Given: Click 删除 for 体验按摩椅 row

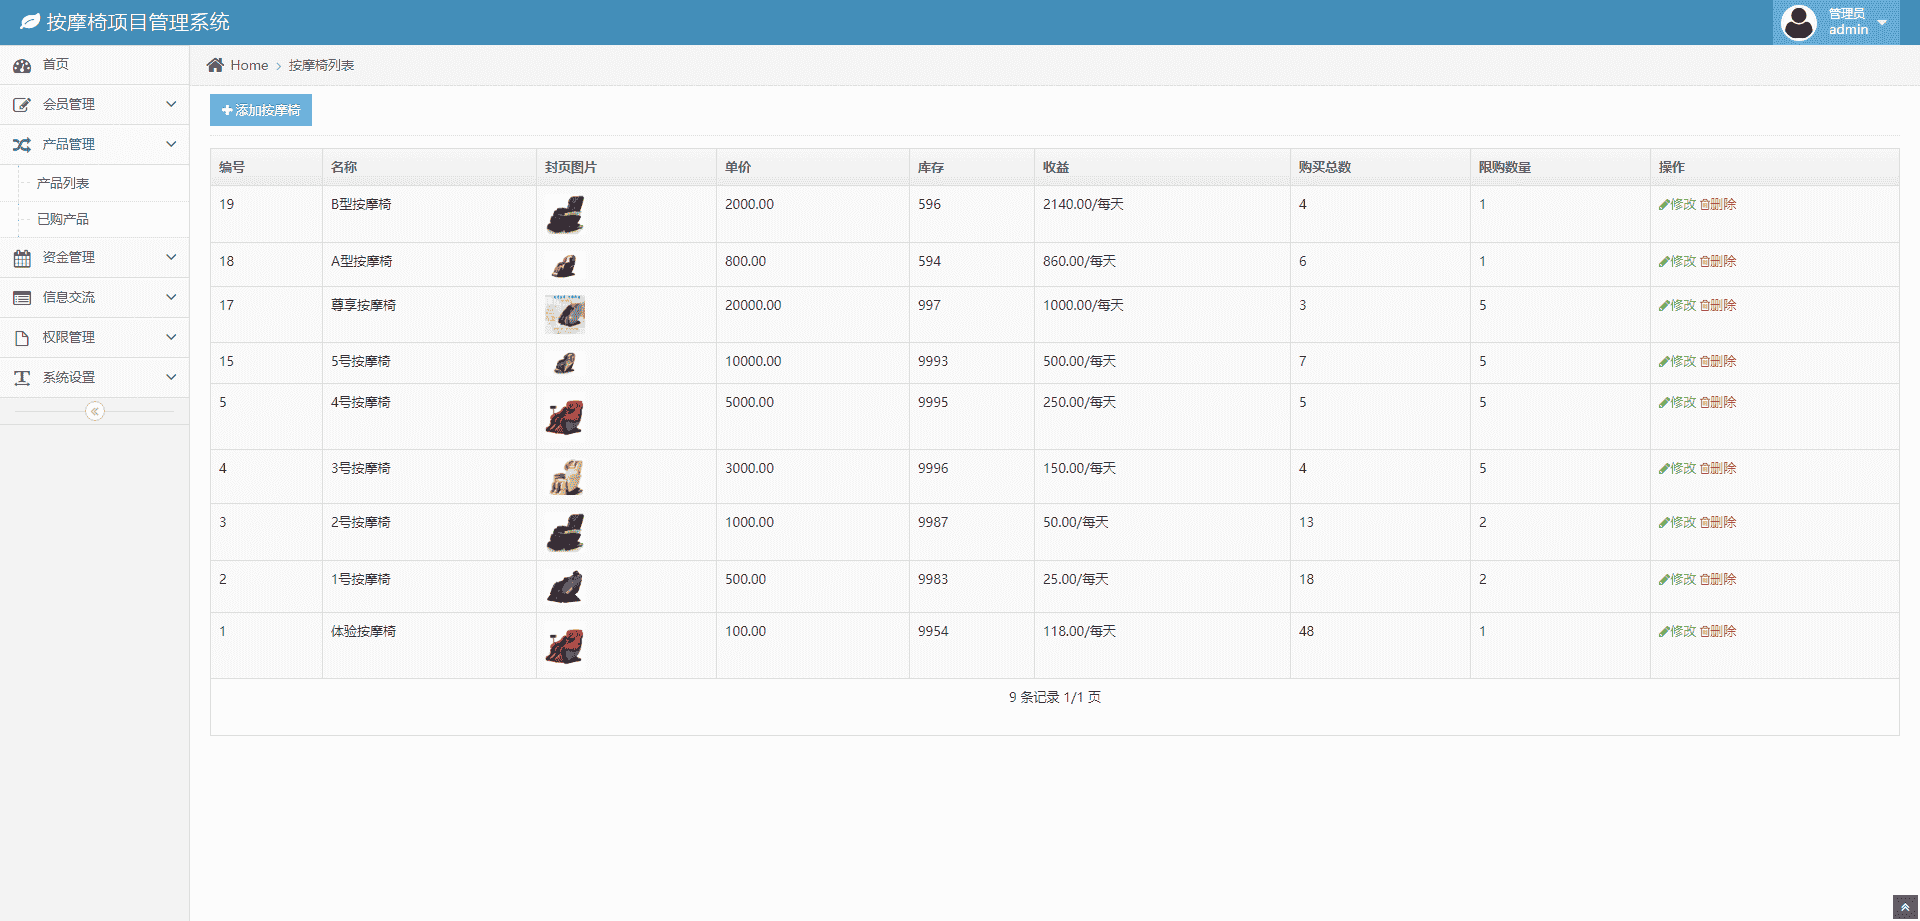Looking at the screenshot, I should pyautogui.click(x=1718, y=631).
